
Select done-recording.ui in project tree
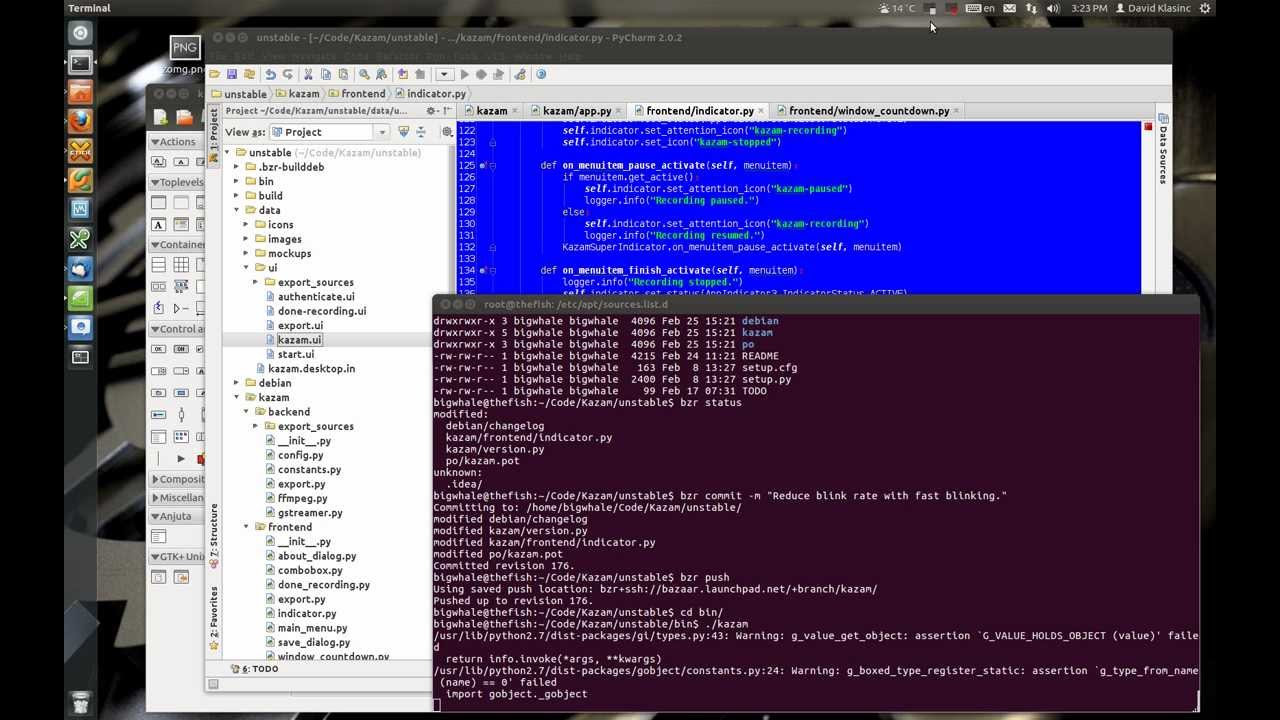point(322,311)
